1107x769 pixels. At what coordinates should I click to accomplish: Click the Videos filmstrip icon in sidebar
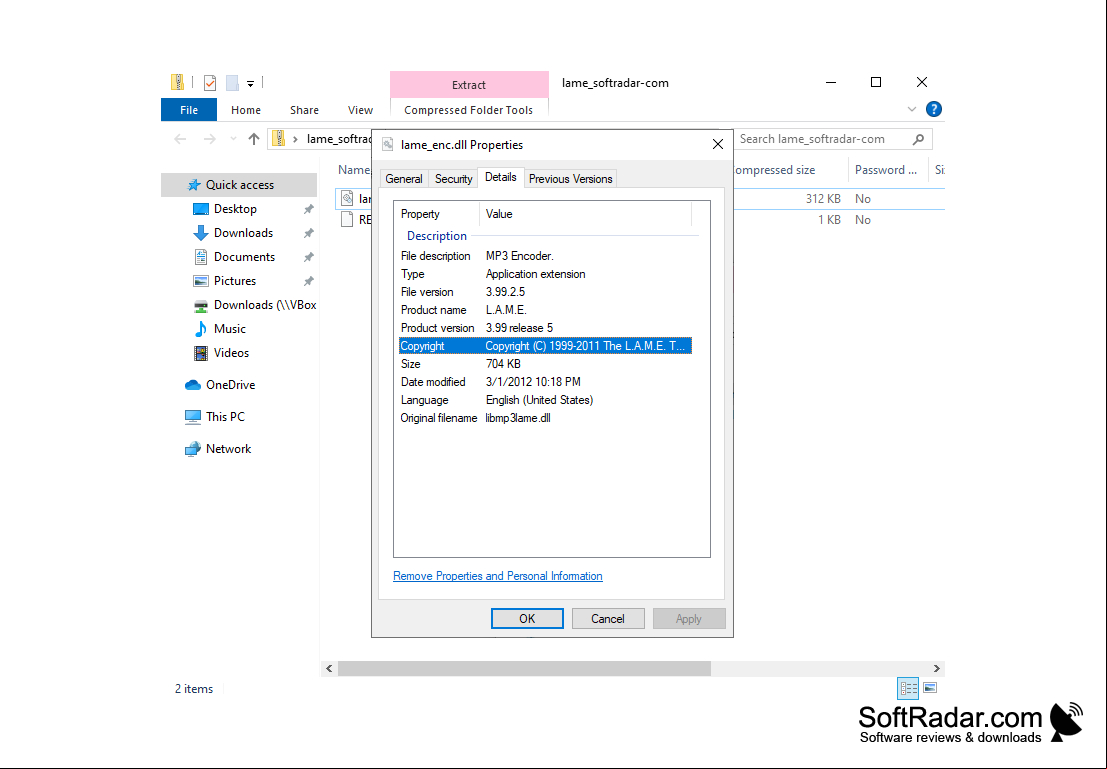(201, 353)
